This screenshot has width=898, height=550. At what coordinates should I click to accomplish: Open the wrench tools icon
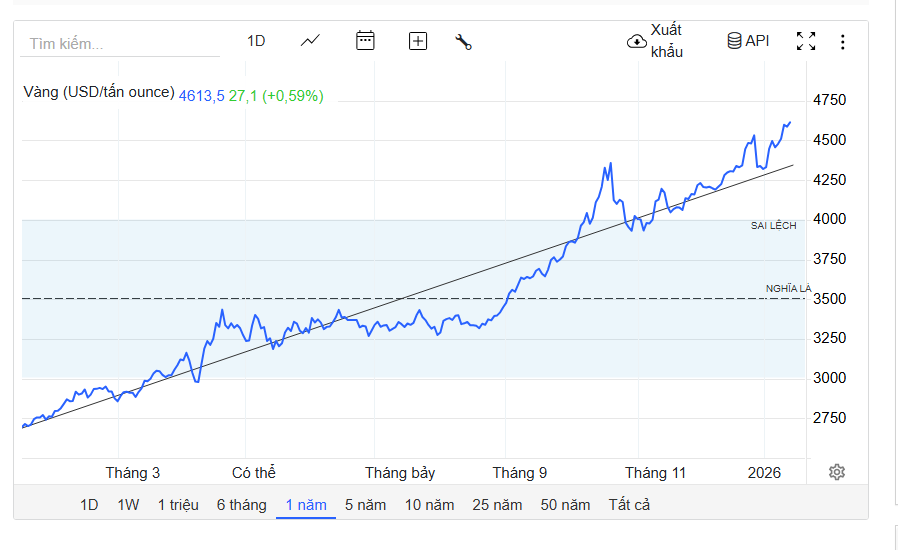coord(463,41)
